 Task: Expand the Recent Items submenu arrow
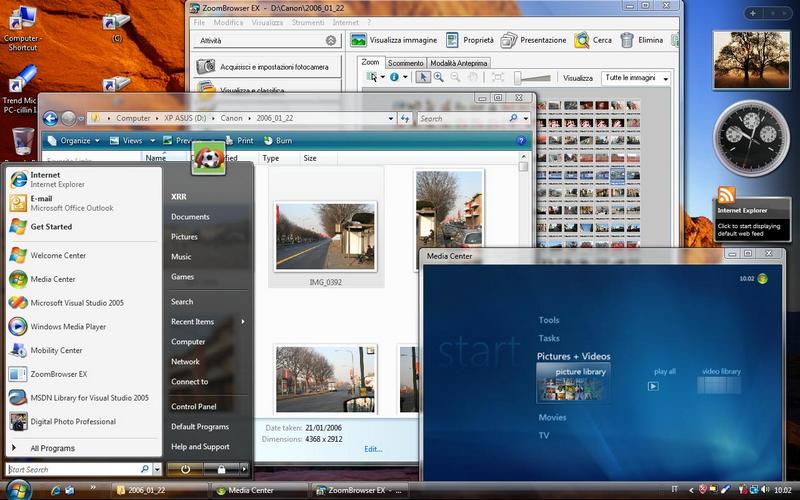pyautogui.click(x=242, y=322)
